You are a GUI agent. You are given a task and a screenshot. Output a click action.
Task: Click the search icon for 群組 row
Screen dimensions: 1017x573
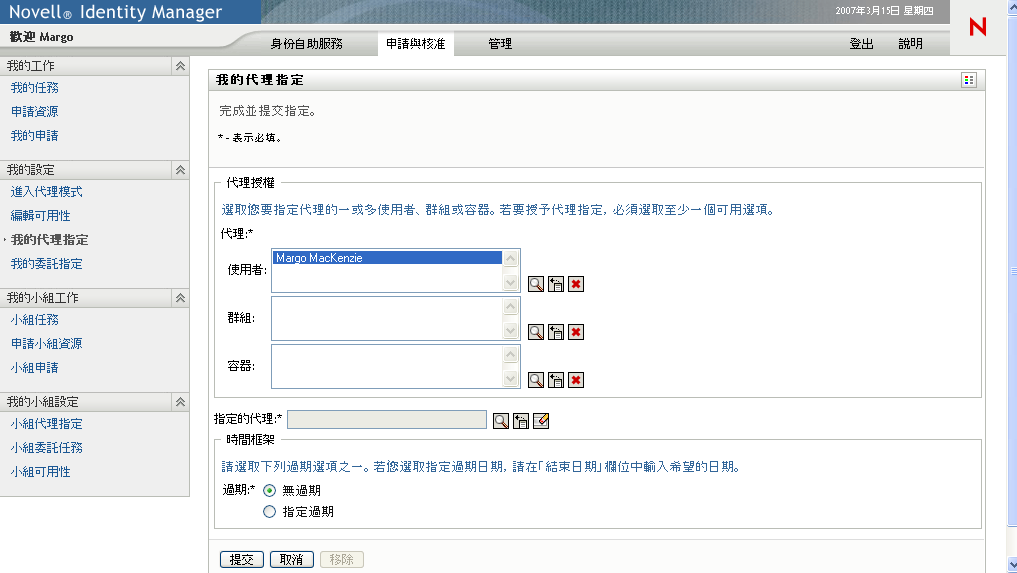[x=536, y=332]
